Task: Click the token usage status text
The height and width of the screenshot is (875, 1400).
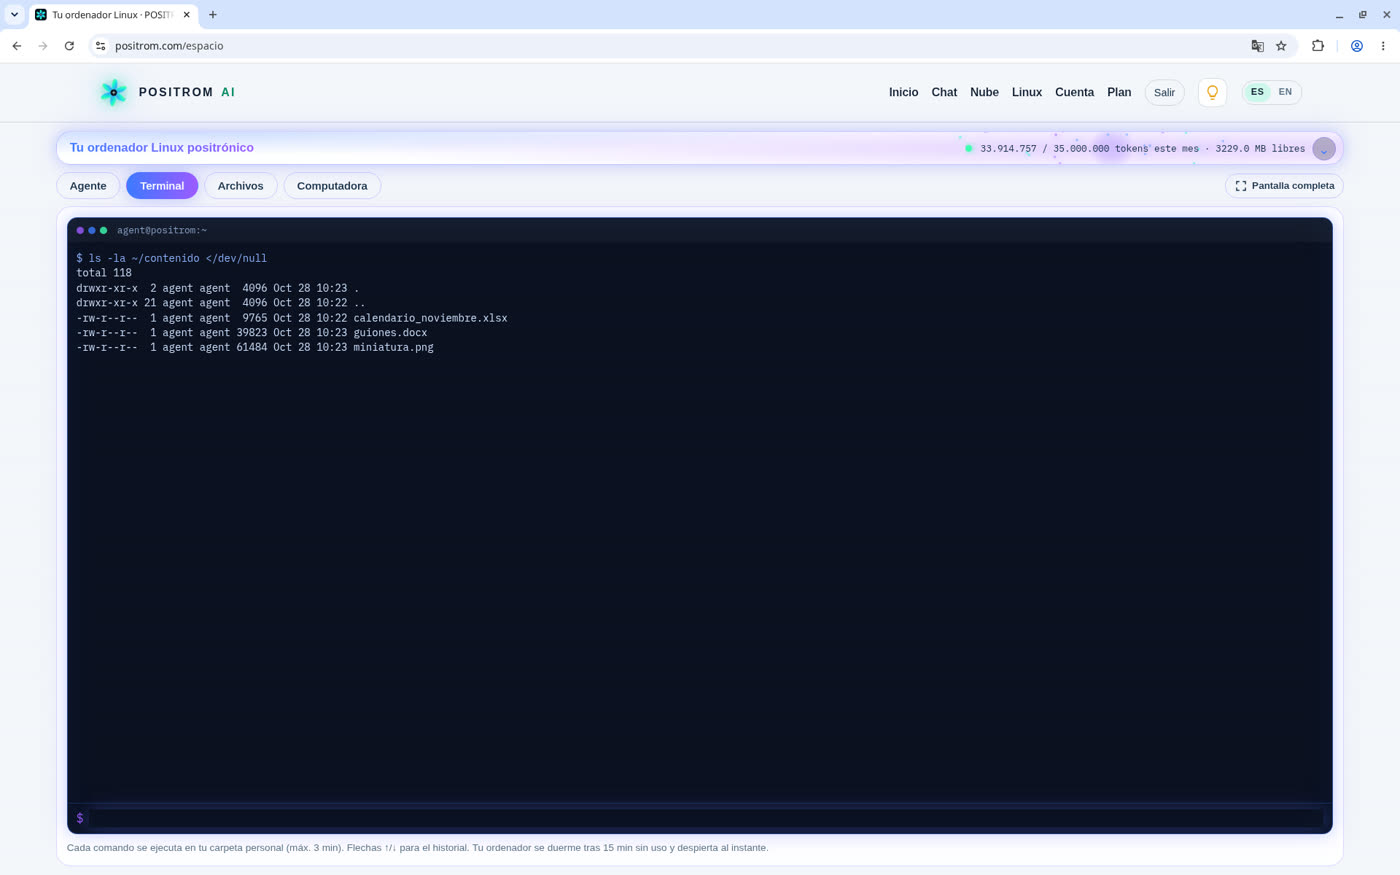Action: [x=1142, y=149]
